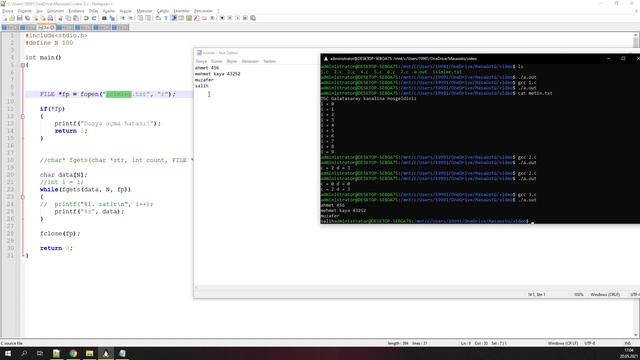Open the Makrolar menu
The width and height of the screenshot is (640, 360).
point(144,11)
